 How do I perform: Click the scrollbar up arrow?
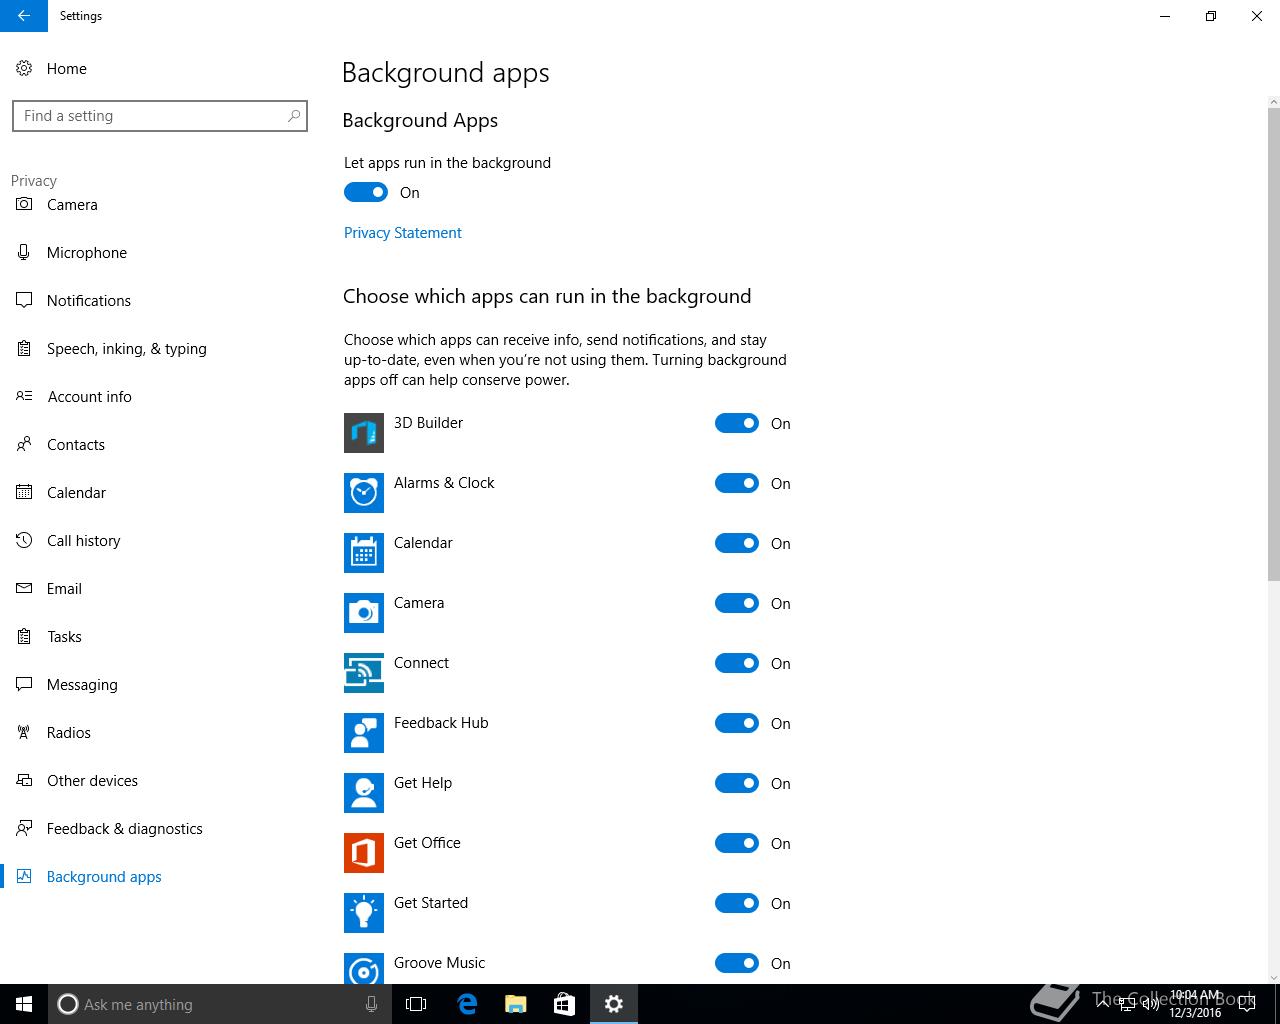(x=1274, y=101)
